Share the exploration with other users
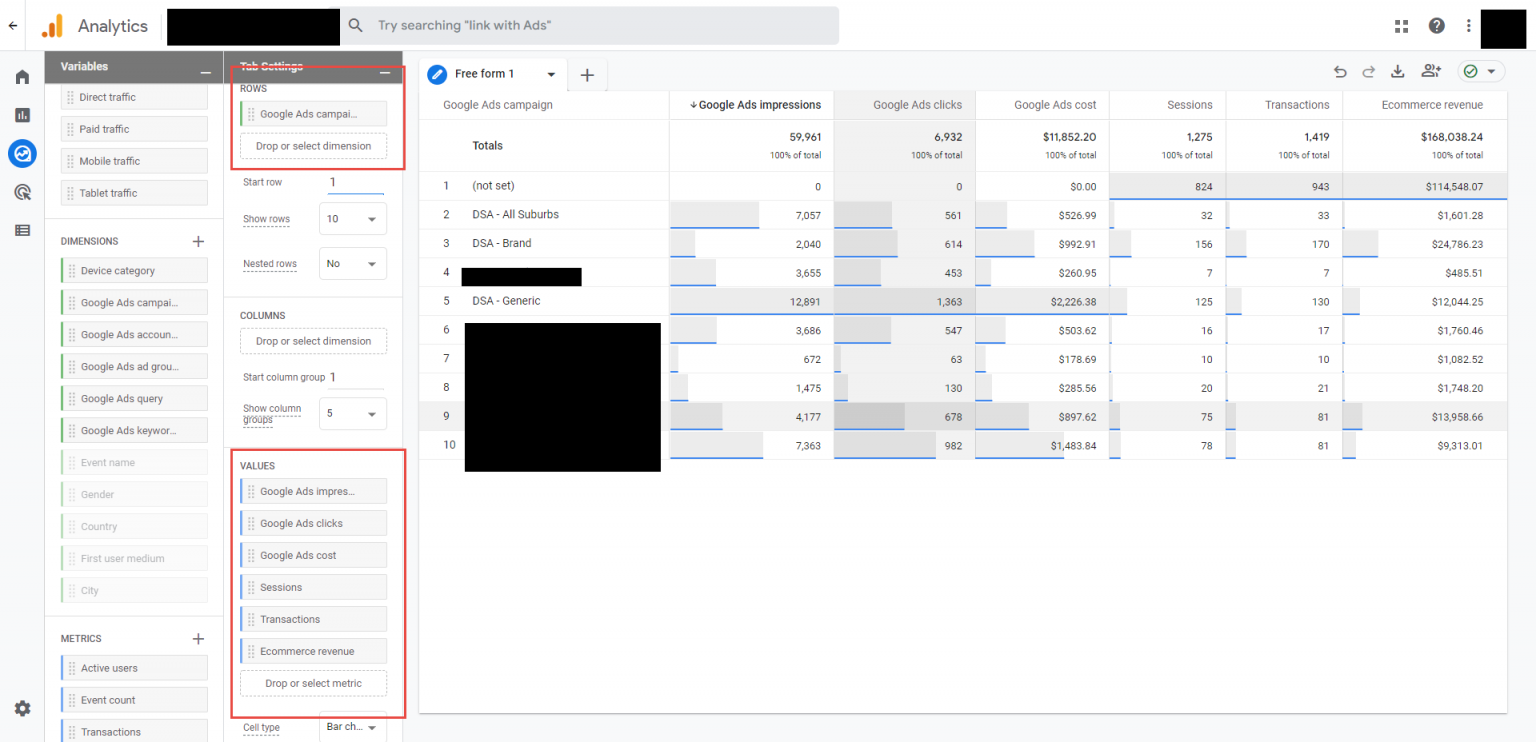The width and height of the screenshot is (1536, 742). [1431, 71]
